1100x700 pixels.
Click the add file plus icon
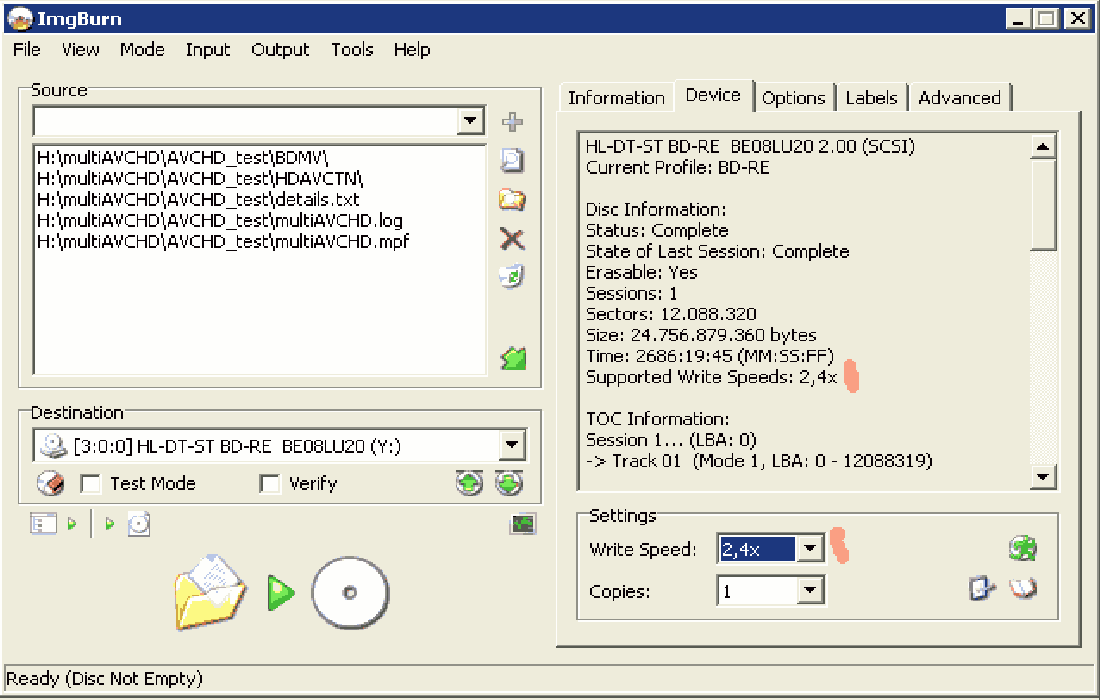click(512, 122)
